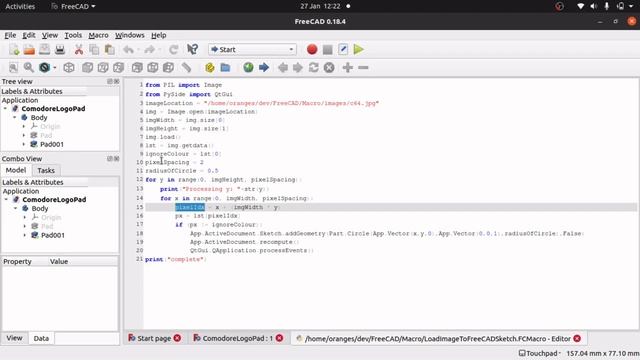Paste using the clipboard icon
Image resolution: width=640 pixels, height=360 pixels.
(x=109, y=50)
